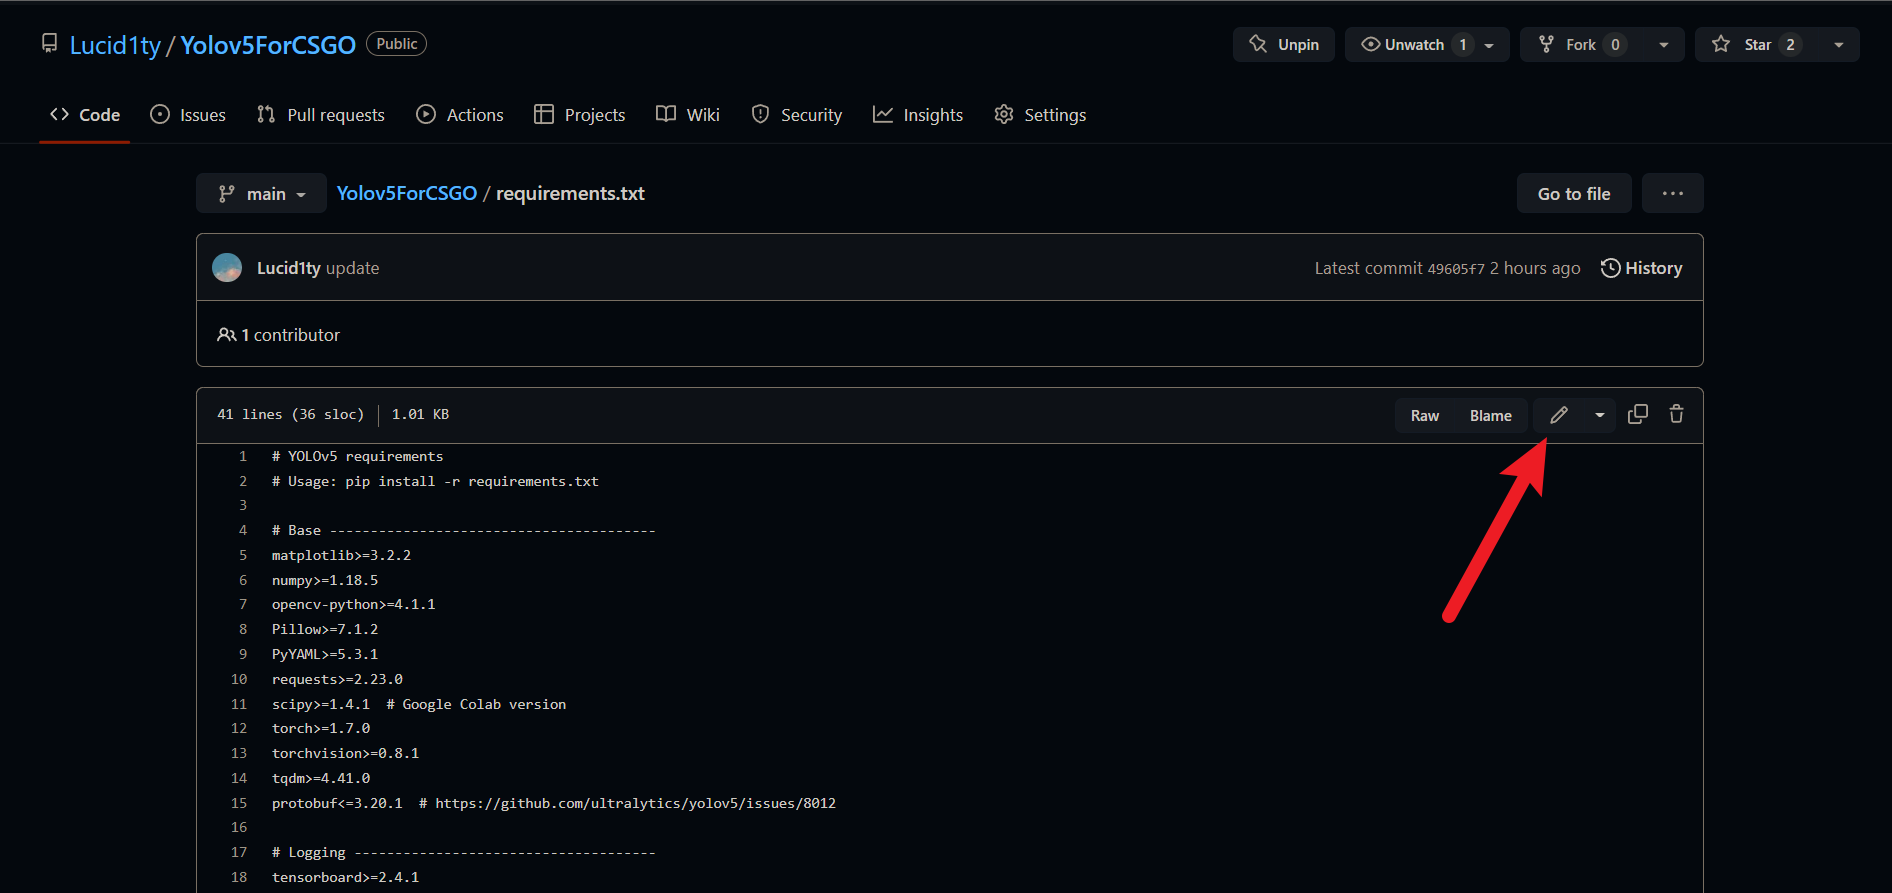Click Go to file button
The width and height of the screenshot is (1892, 893).
[x=1574, y=193]
